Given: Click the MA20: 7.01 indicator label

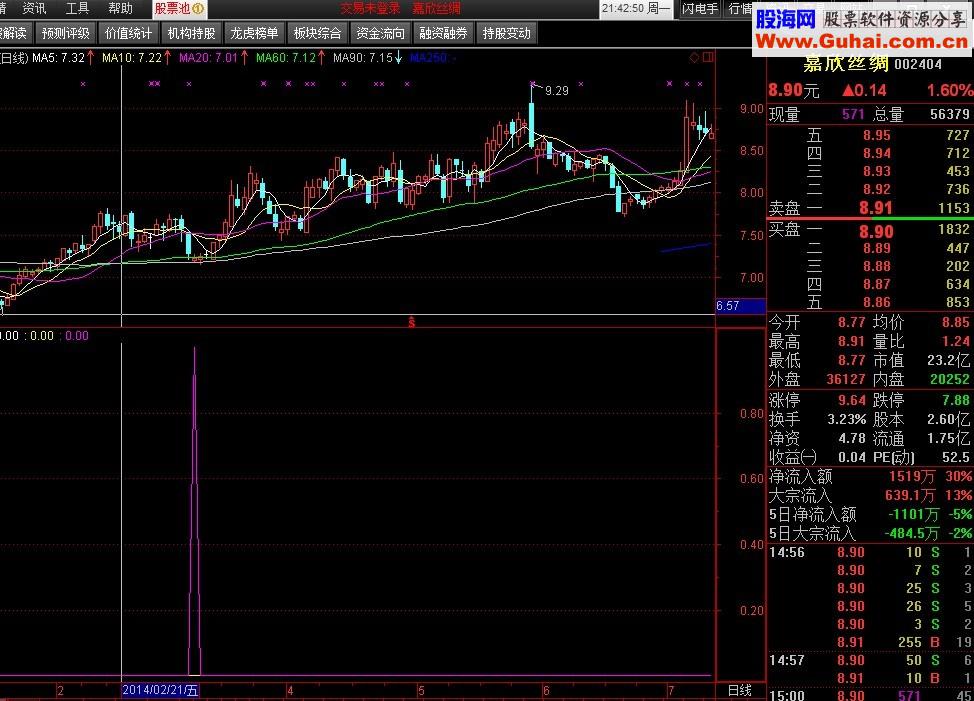Looking at the screenshot, I should [x=208, y=58].
